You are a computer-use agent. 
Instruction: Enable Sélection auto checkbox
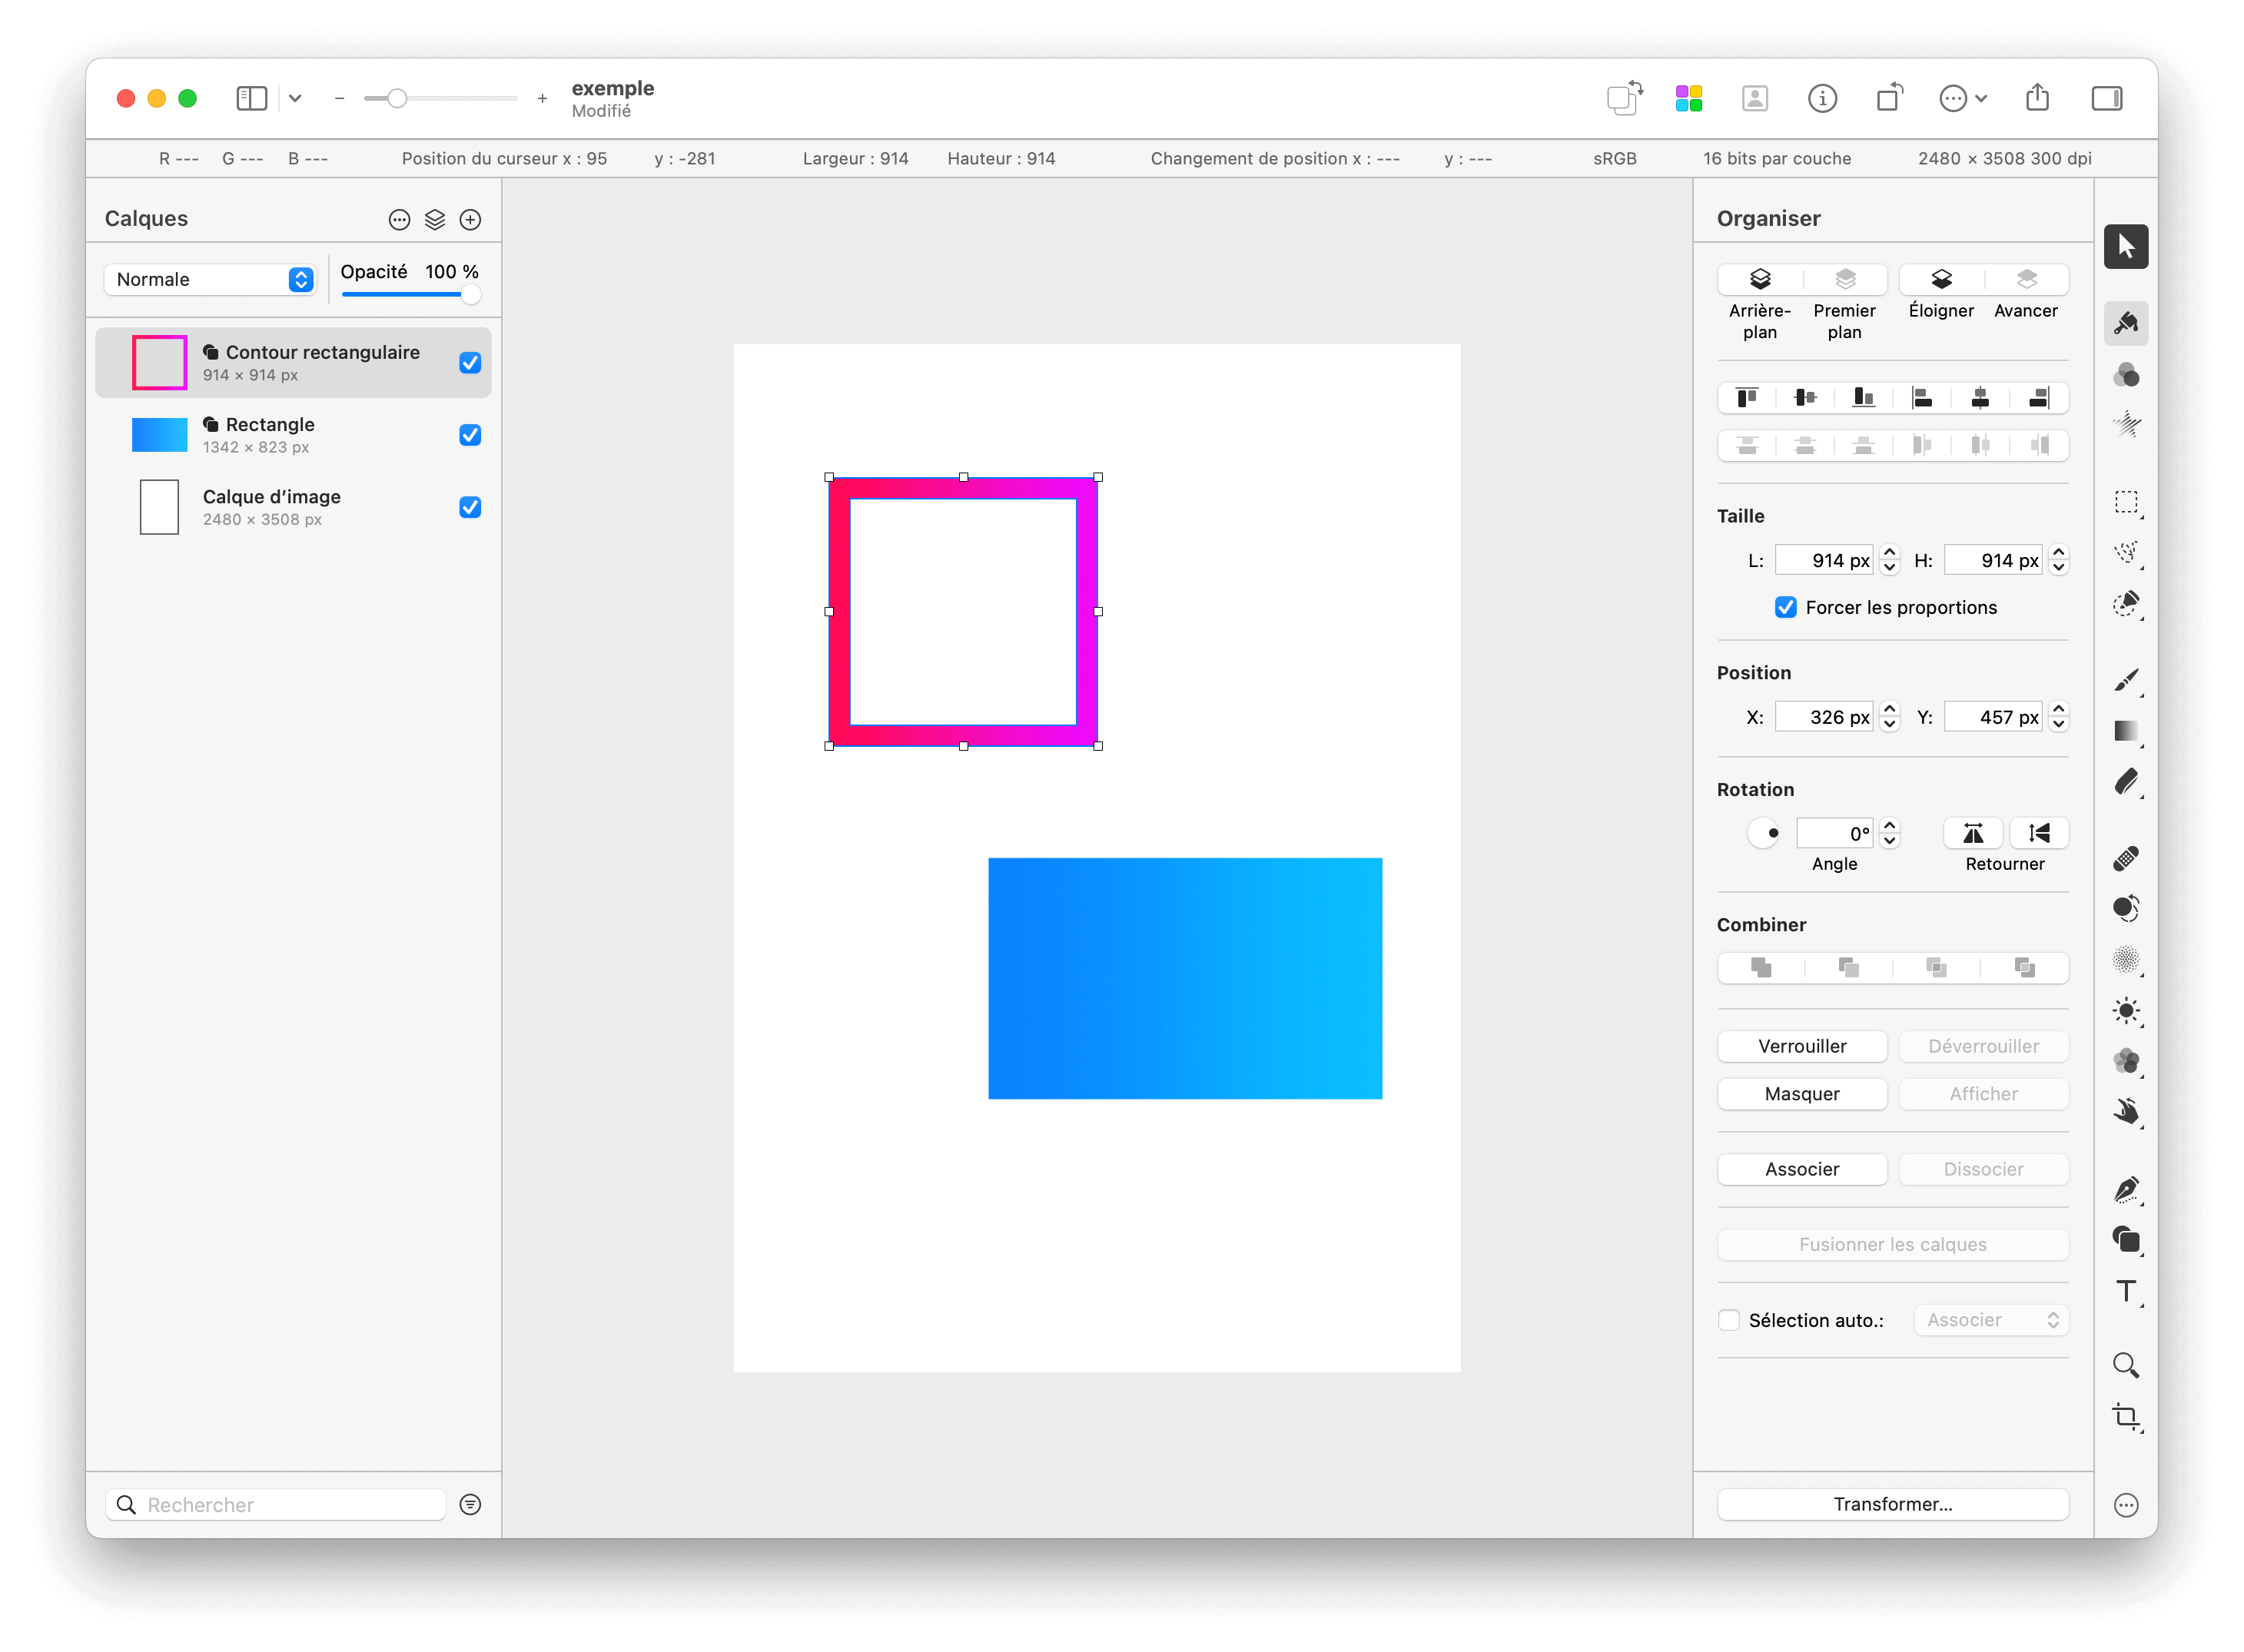pyautogui.click(x=1729, y=1320)
